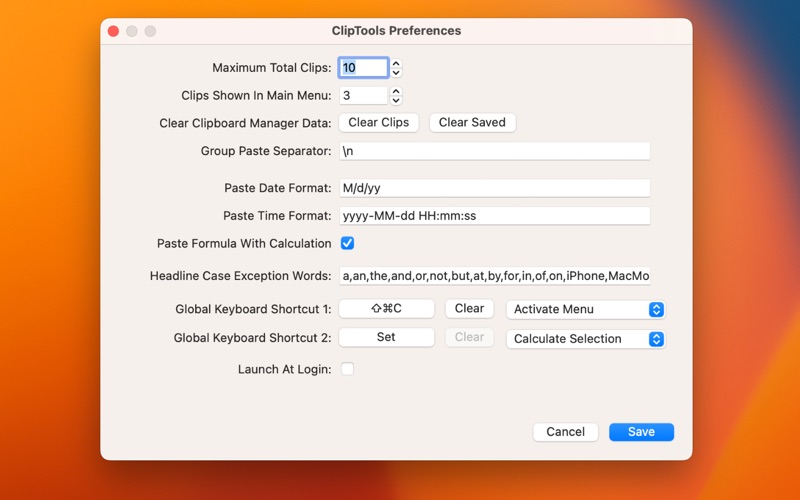Record new shortcut in Shortcut 1 box

(386, 309)
